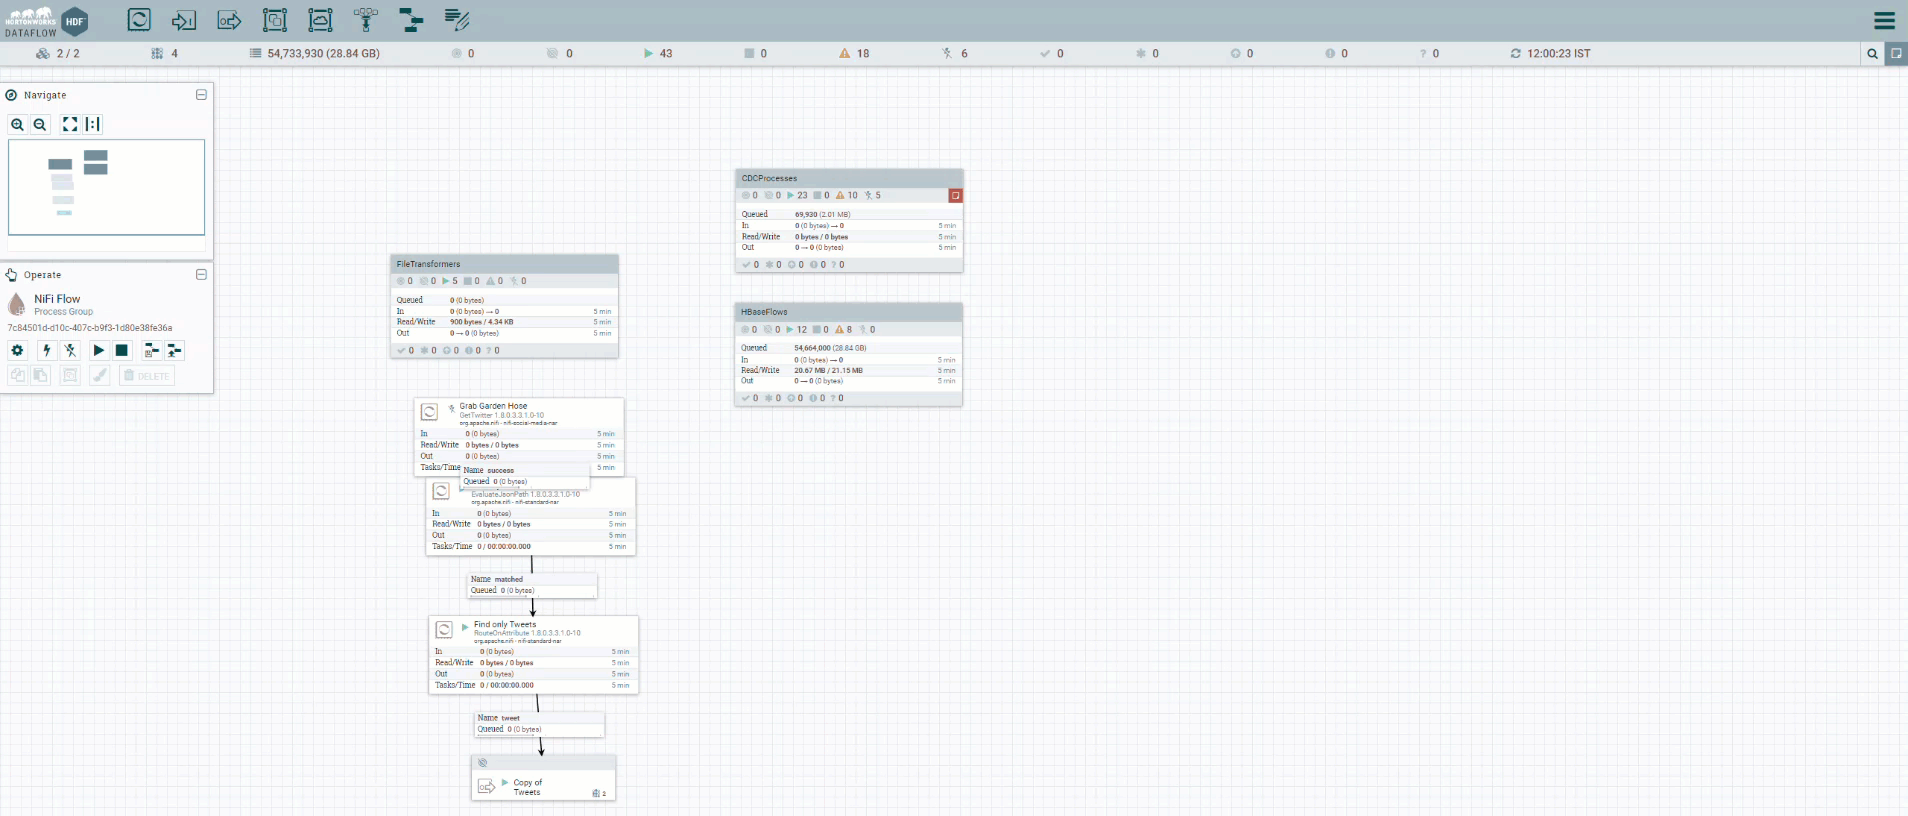Click the Find only Tweets processor icon
This screenshot has height=816, width=1908.
(444, 629)
